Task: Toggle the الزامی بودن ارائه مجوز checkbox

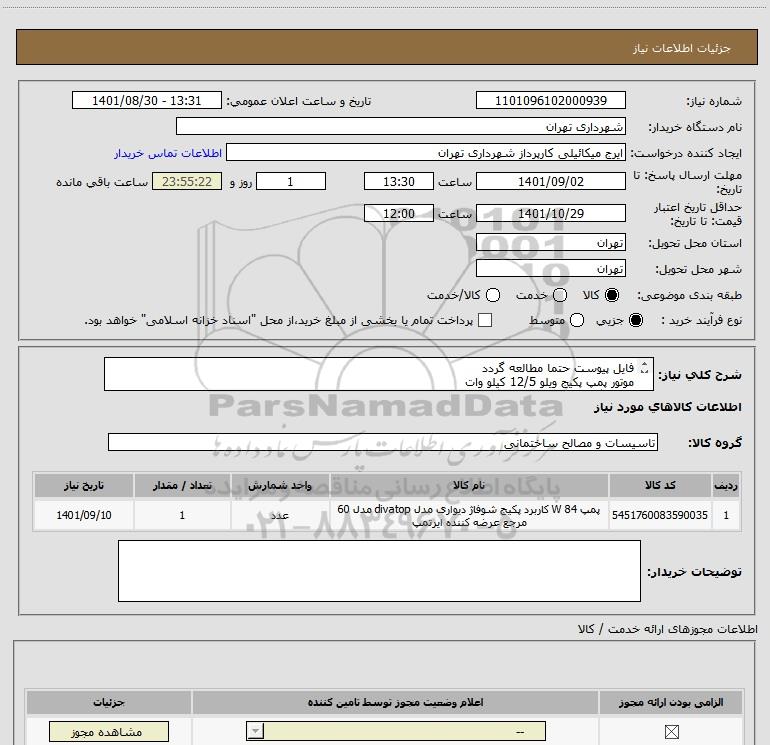Action: point(671,732)
